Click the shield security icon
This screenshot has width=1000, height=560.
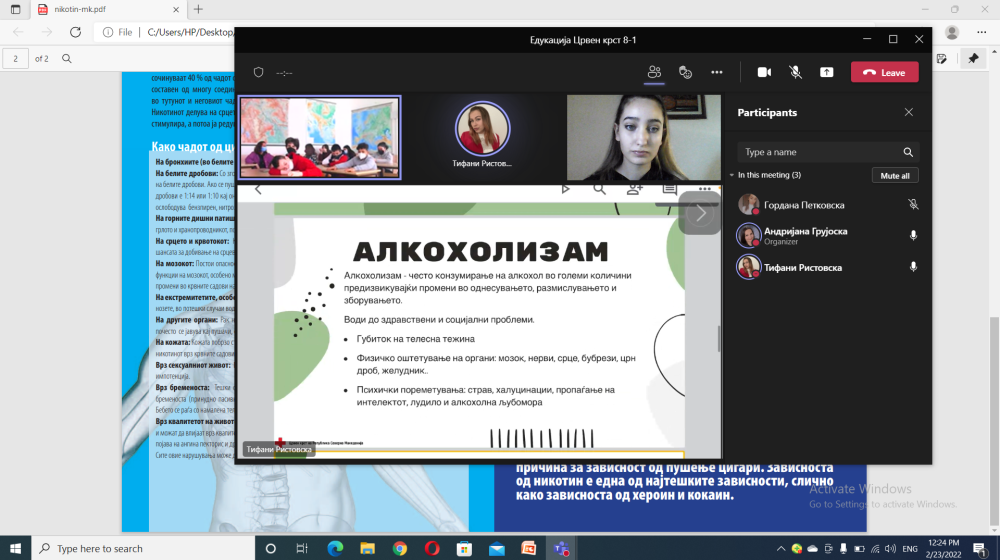[258, 72]
